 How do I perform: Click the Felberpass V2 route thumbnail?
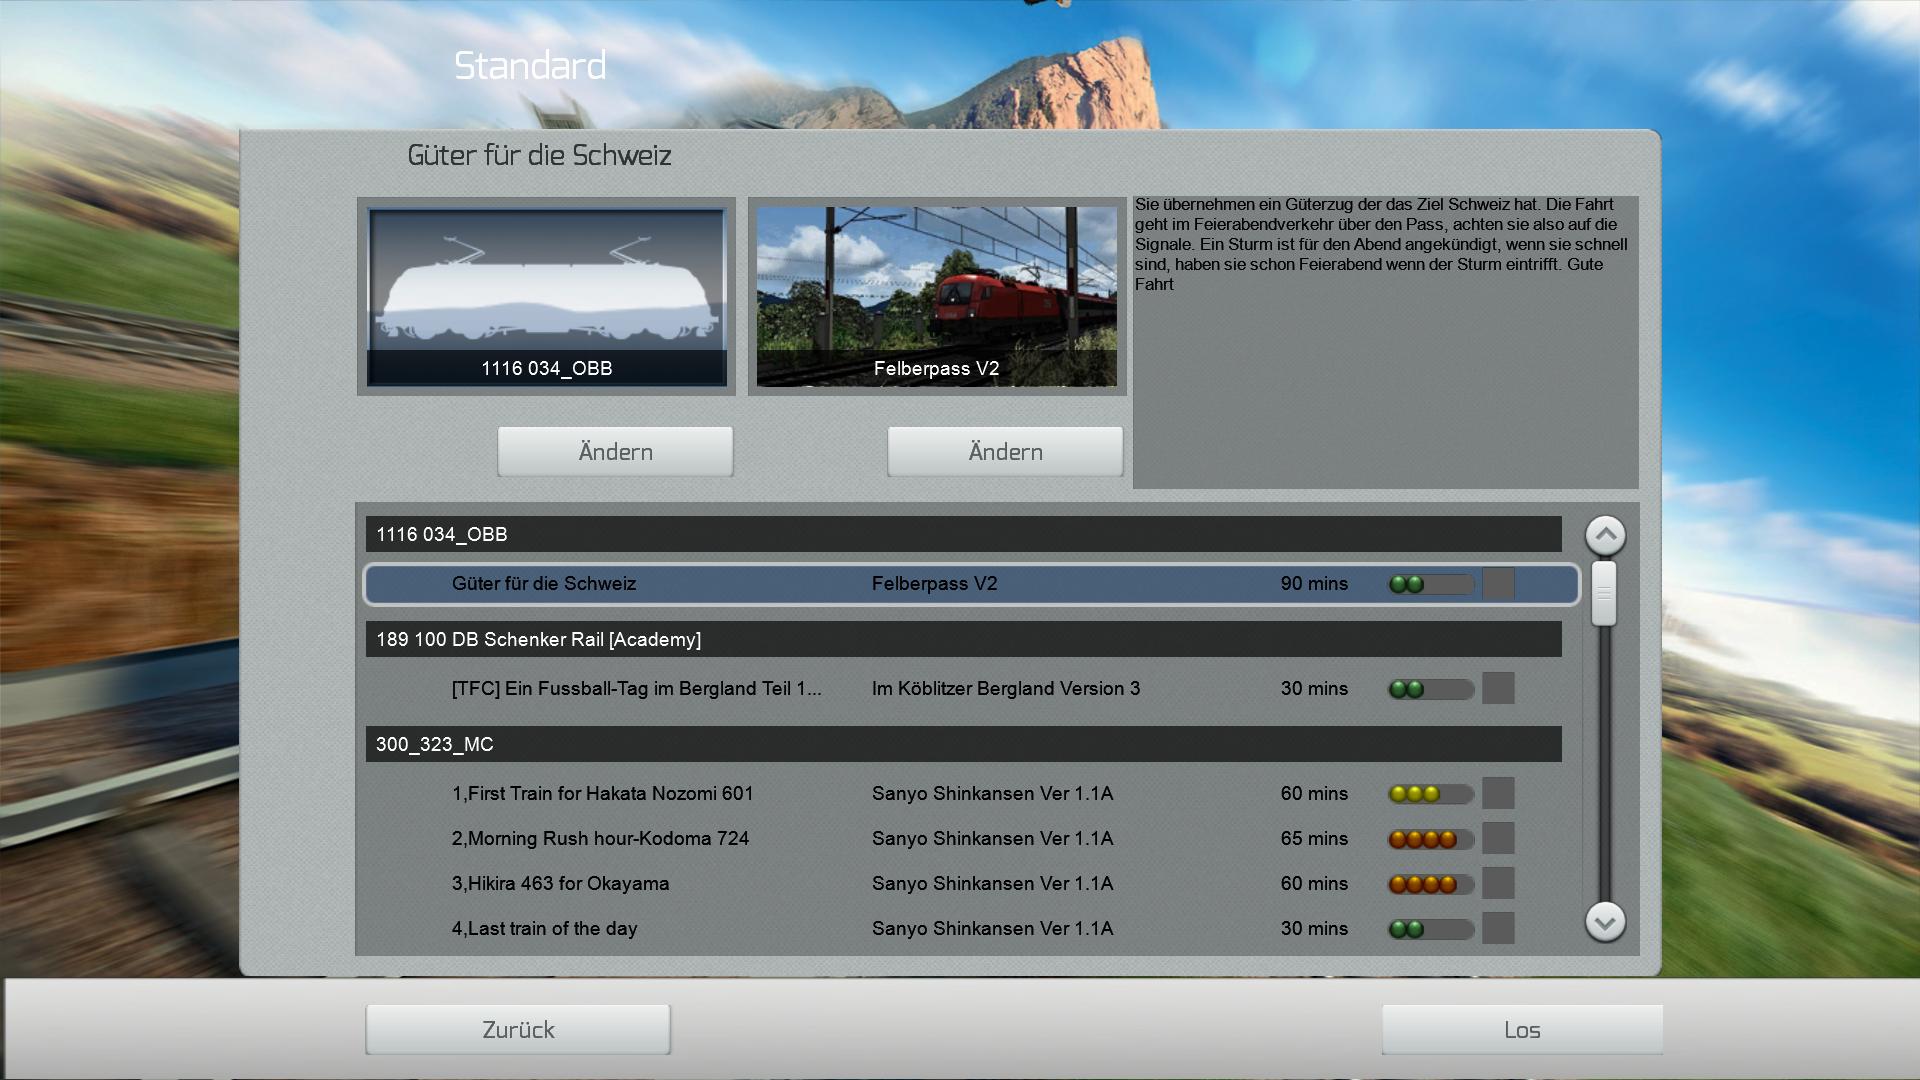(x=936, y=296)
